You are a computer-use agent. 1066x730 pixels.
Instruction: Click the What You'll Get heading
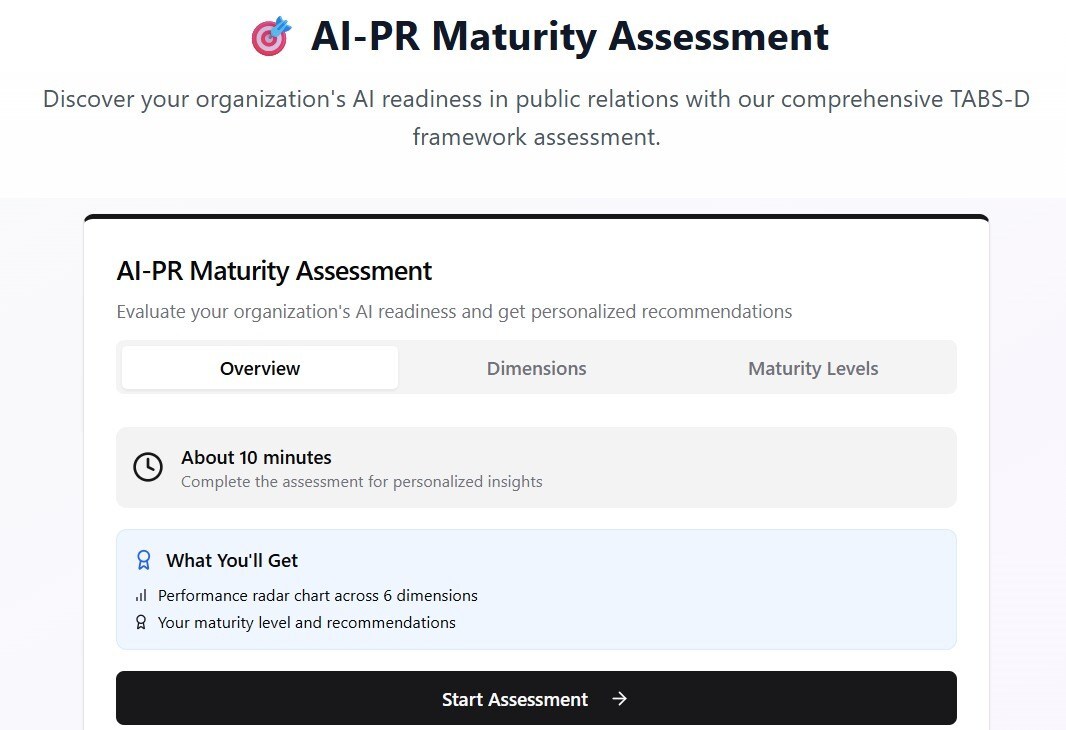tap(232, 560)
